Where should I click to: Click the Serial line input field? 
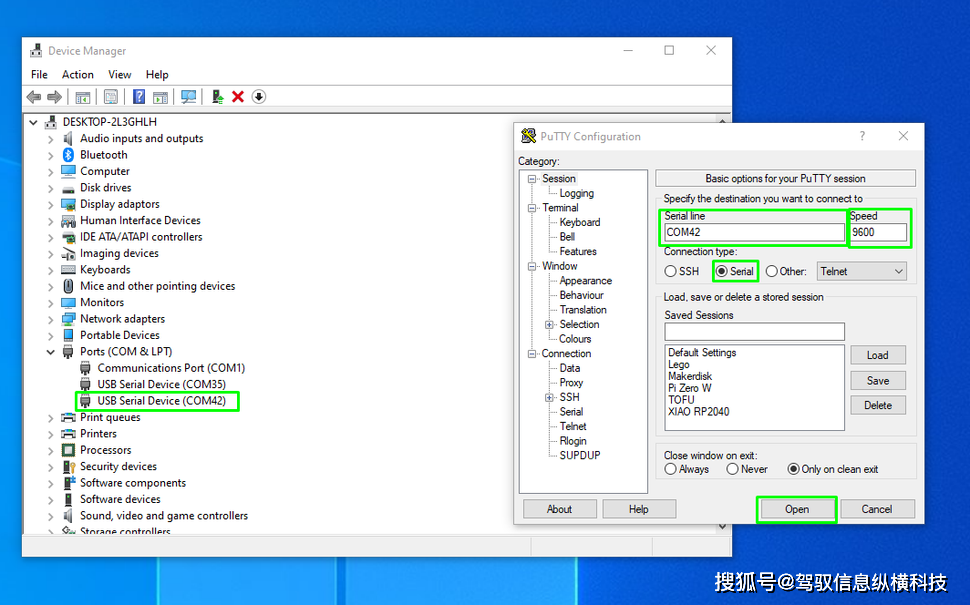pyautogui.click(x=754, y=233)
